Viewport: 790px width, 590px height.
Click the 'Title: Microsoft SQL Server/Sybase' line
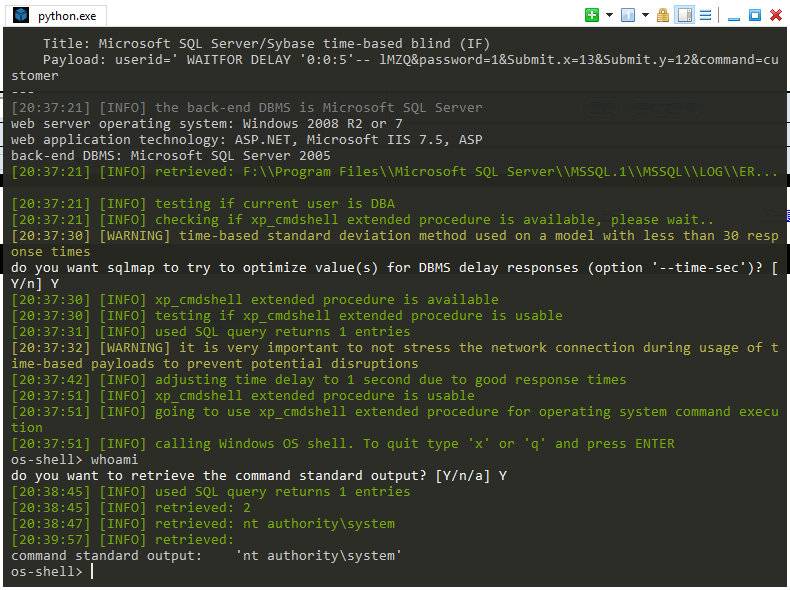[x=267, y=44]
